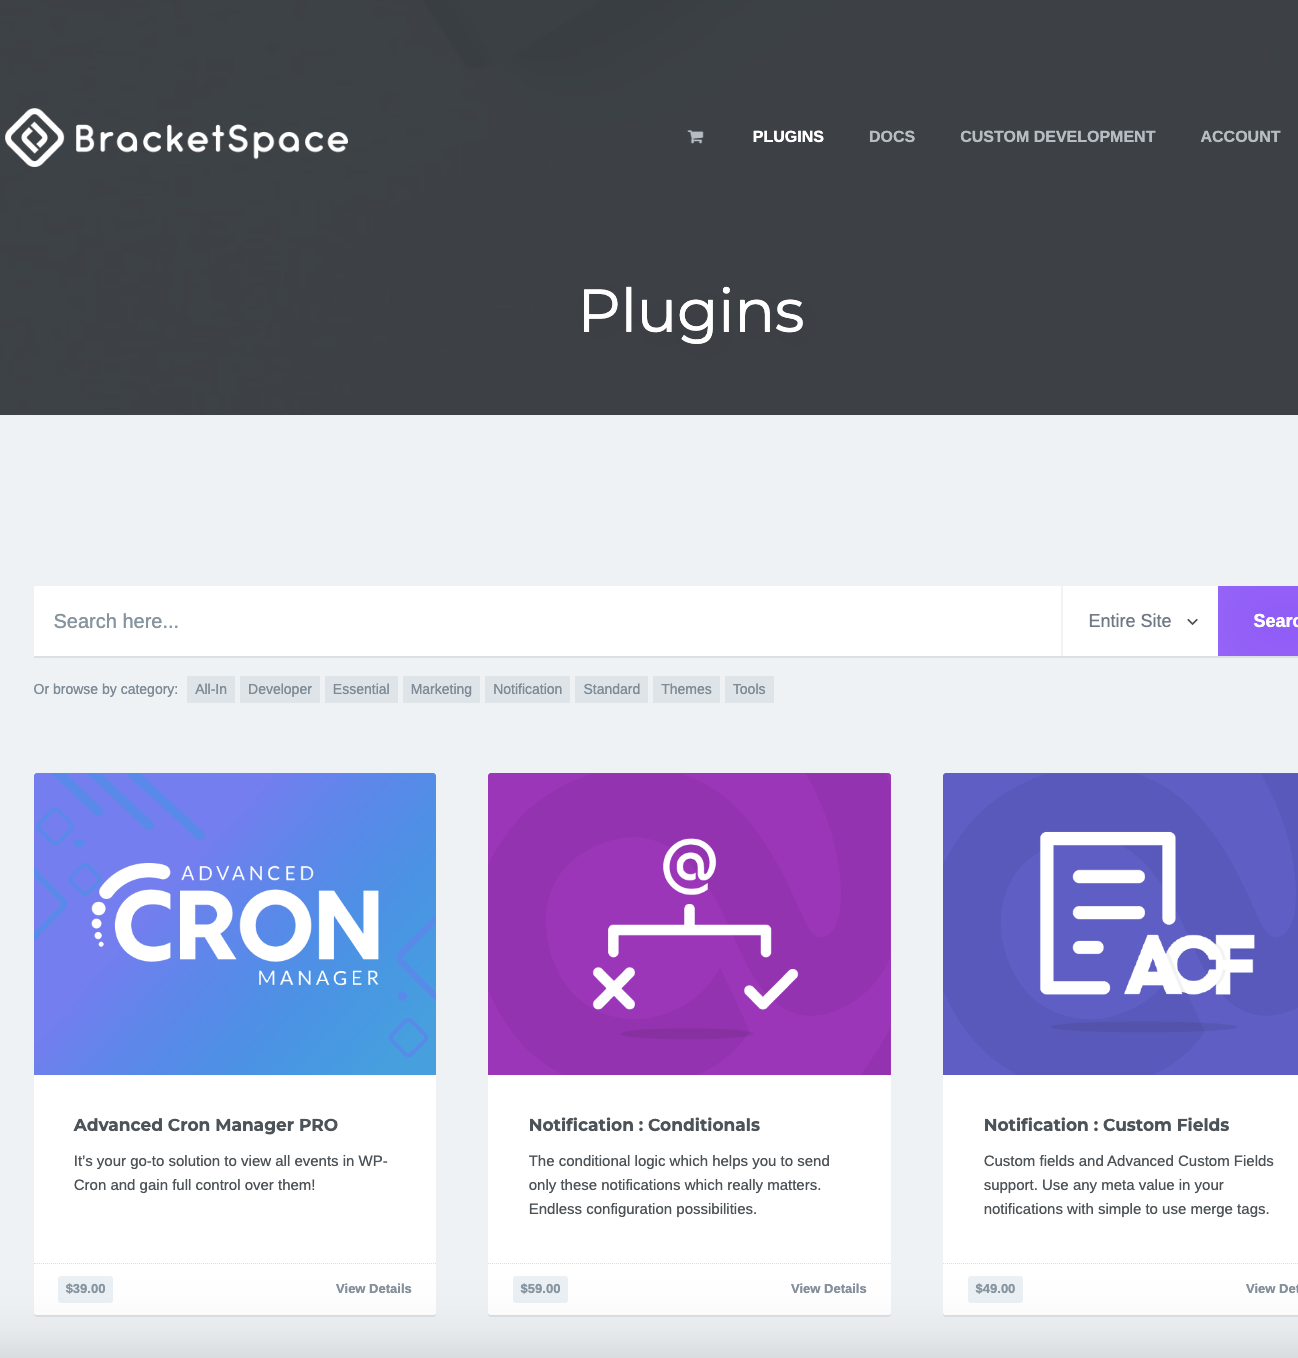
Task: Click the BracketSpace logo
Action: [x=177, y=138]
